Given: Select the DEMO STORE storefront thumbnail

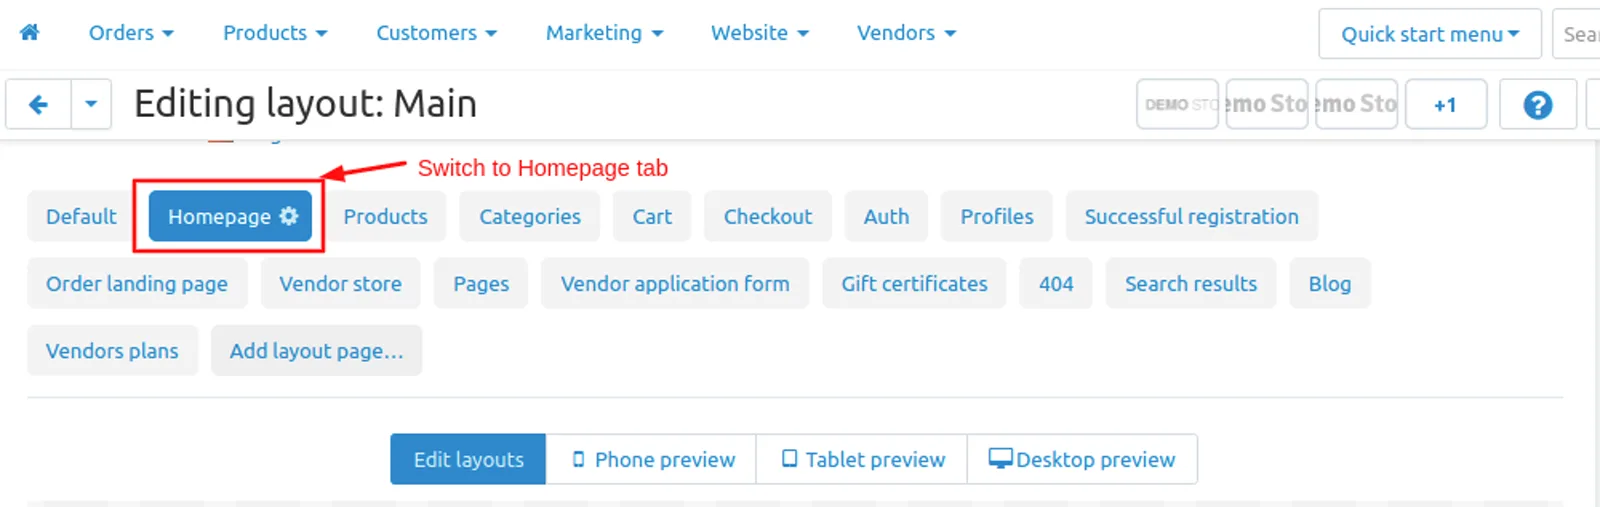Looking at the screenshot, I should [1177, 104].
